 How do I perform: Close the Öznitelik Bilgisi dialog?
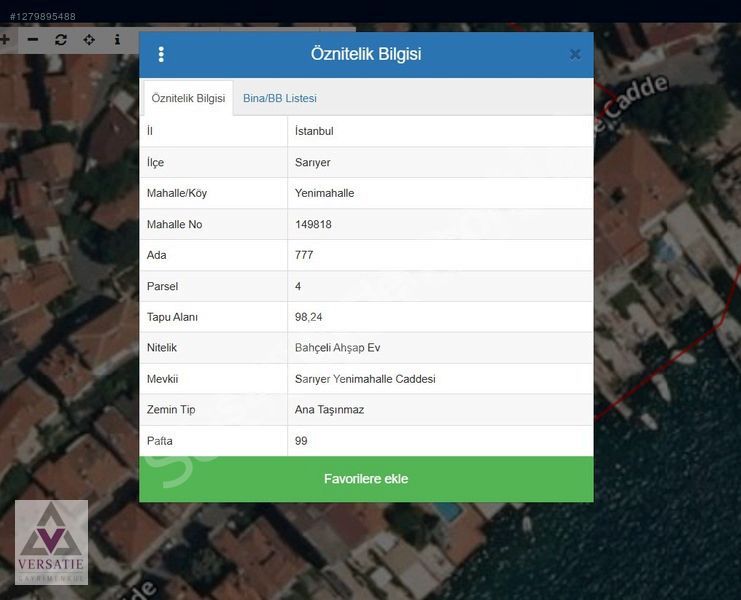coord(575,54)
